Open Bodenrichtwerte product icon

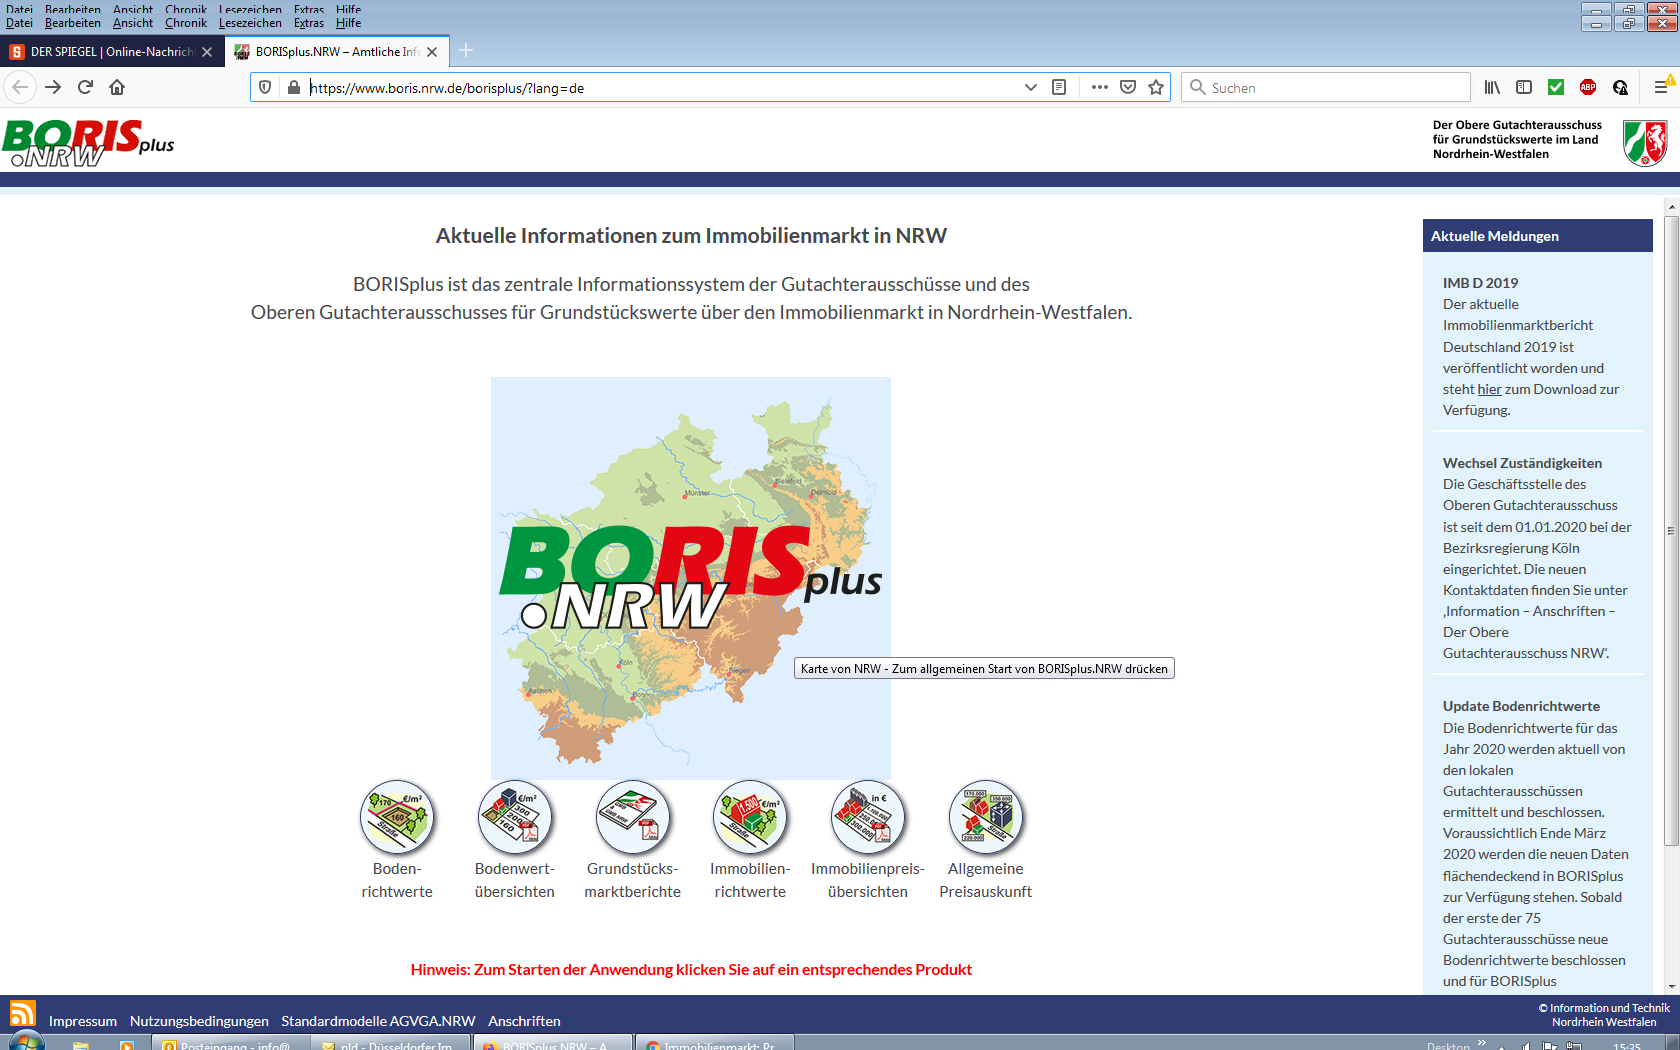click(x=397, y=818)
